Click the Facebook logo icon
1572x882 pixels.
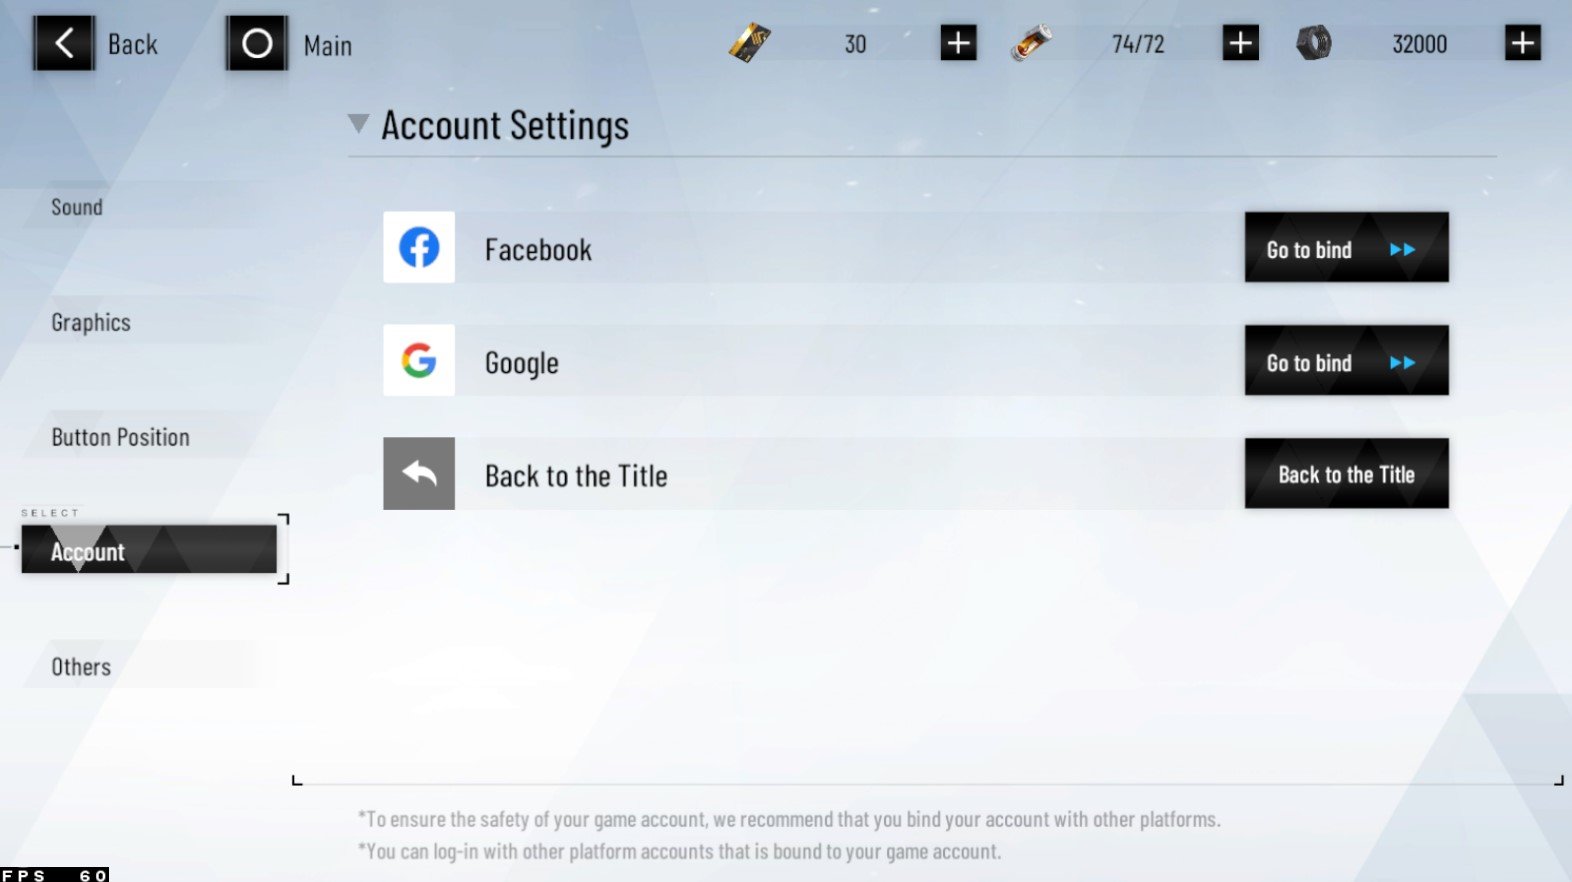coord(419,247)
